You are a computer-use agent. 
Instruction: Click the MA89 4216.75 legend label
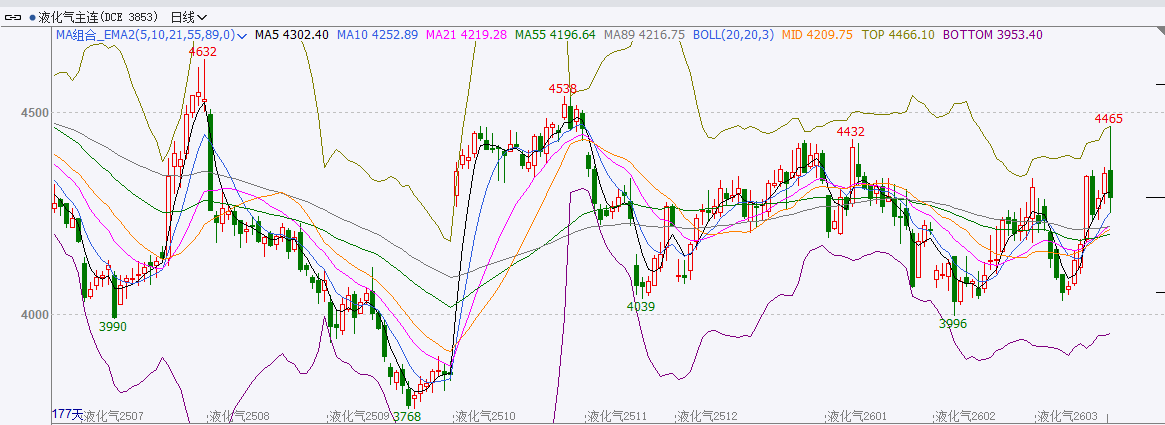tap(644, 35)
